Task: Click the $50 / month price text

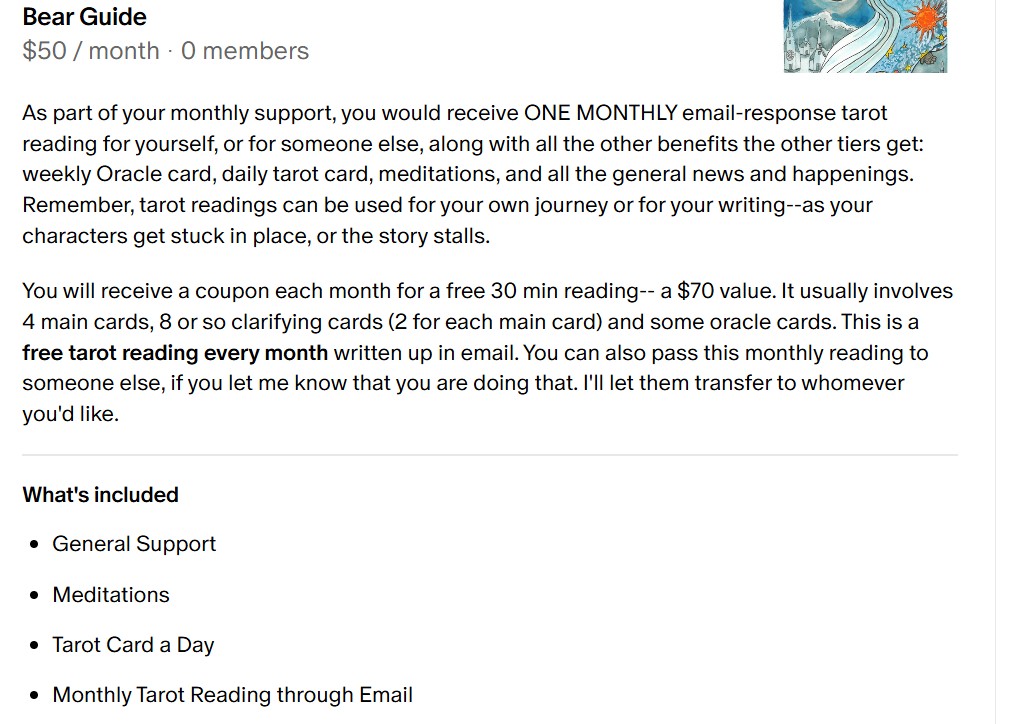Action: click(x=91, y=51)
